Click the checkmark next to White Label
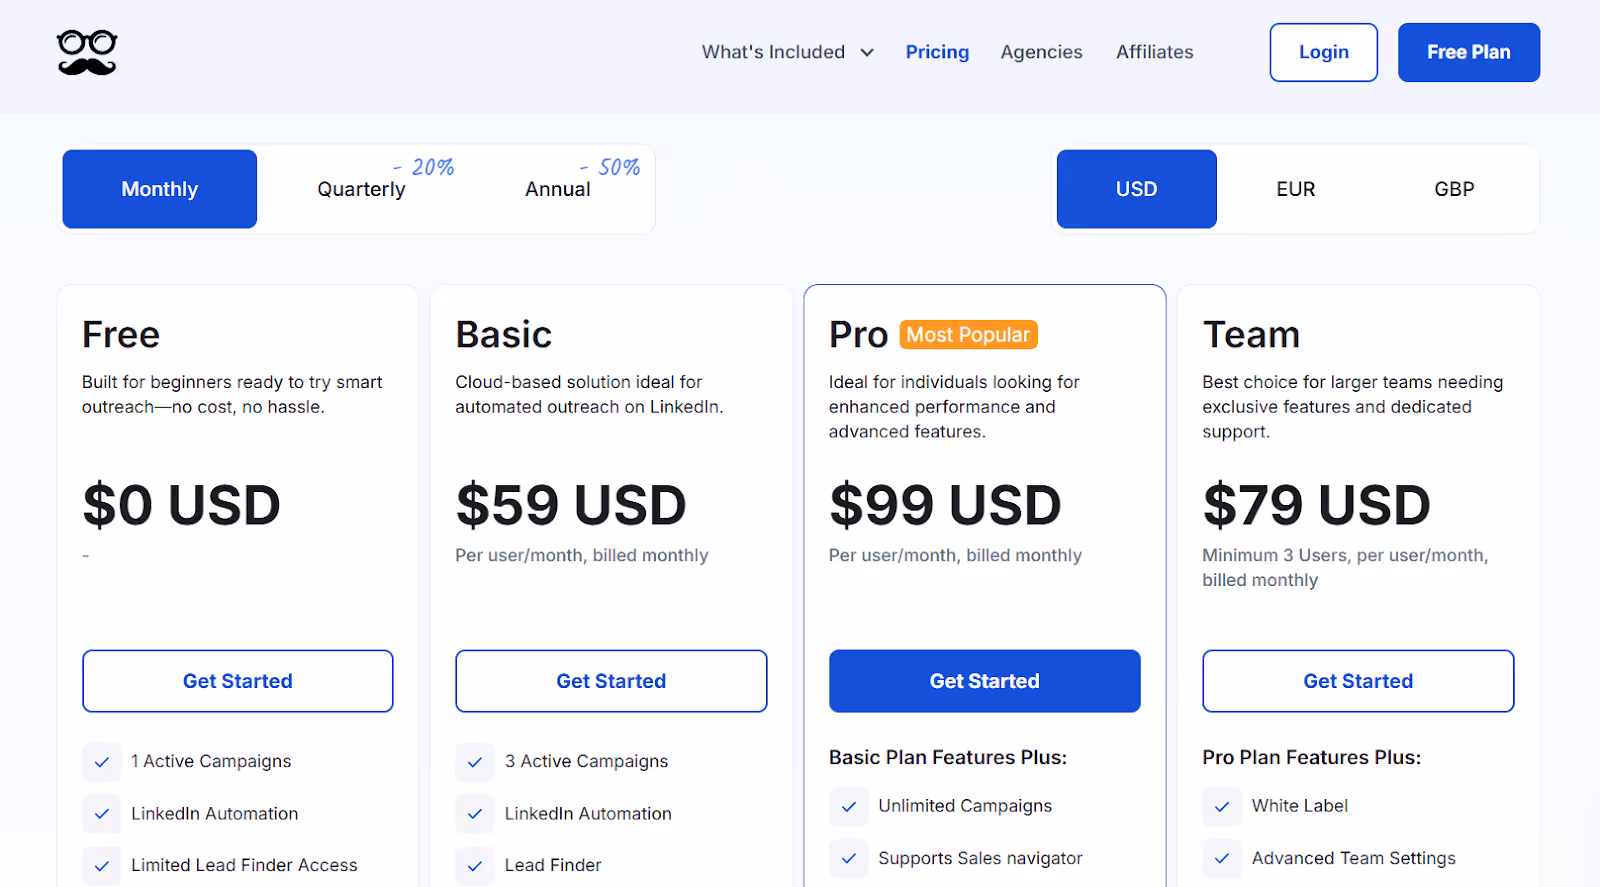The image size is (1600, 887). 1220,806
